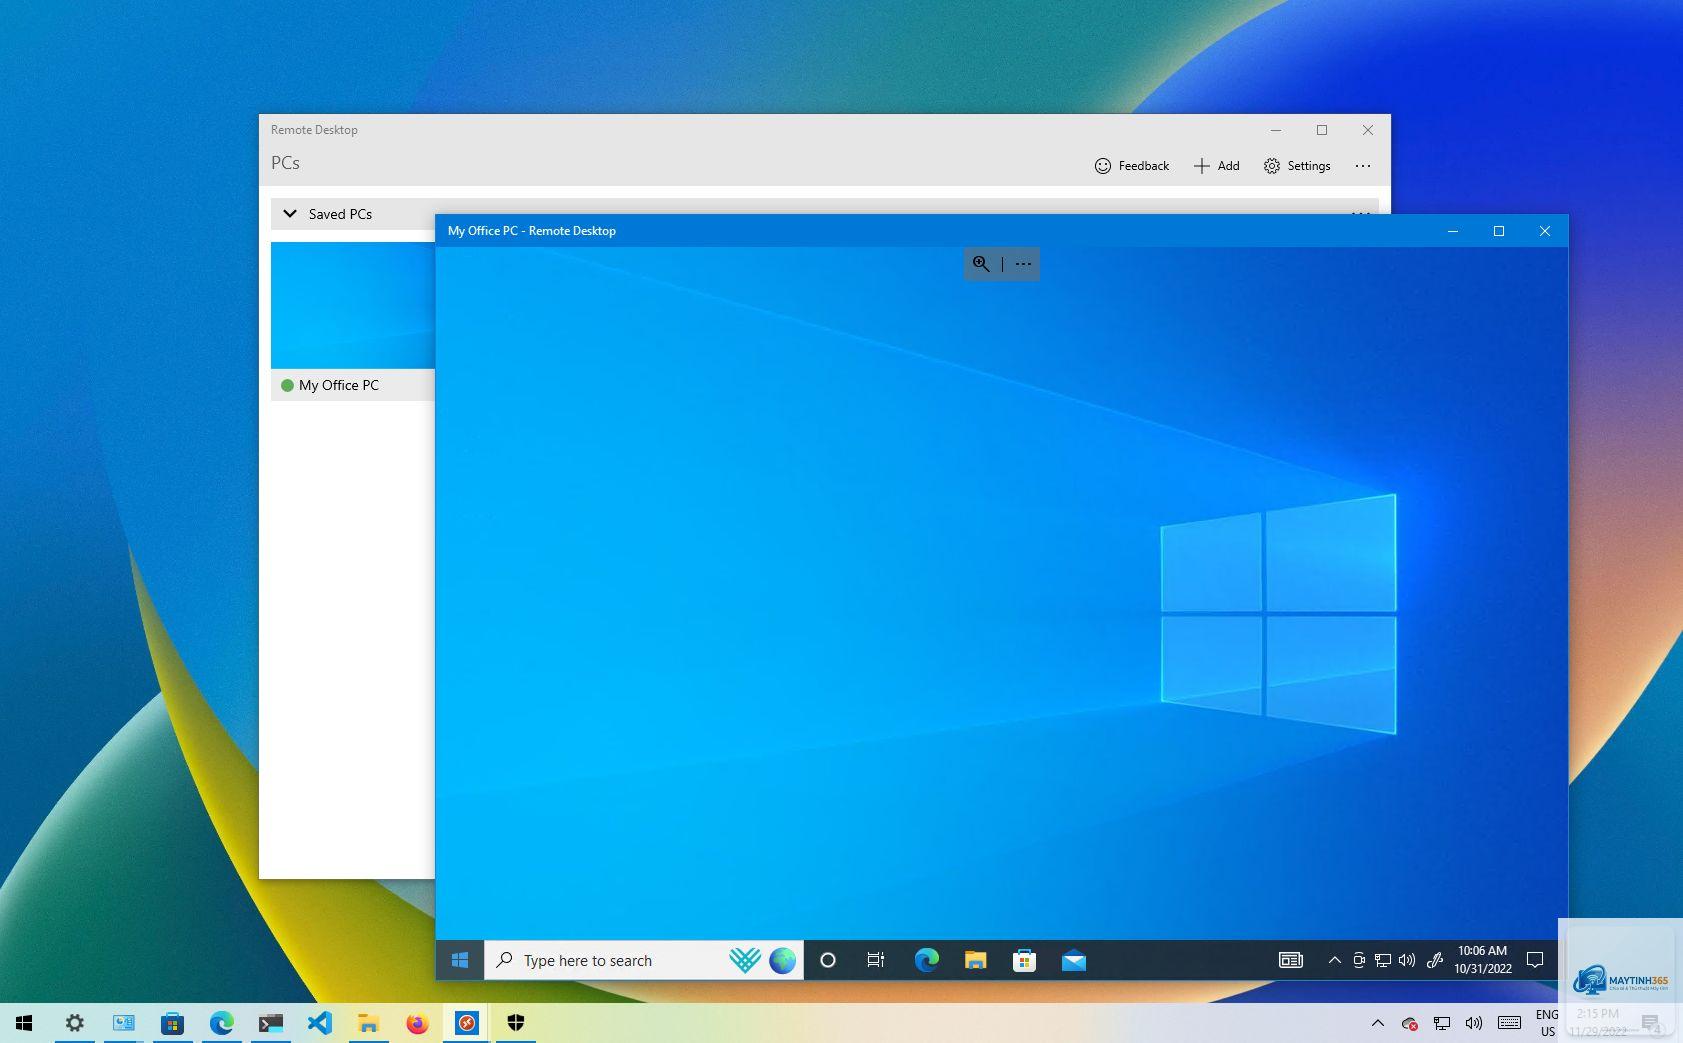The width and height of the screenshot is (1683, 1043).
Task: Switch input language ENG US in host tray
Action: coord(1547,1023)
